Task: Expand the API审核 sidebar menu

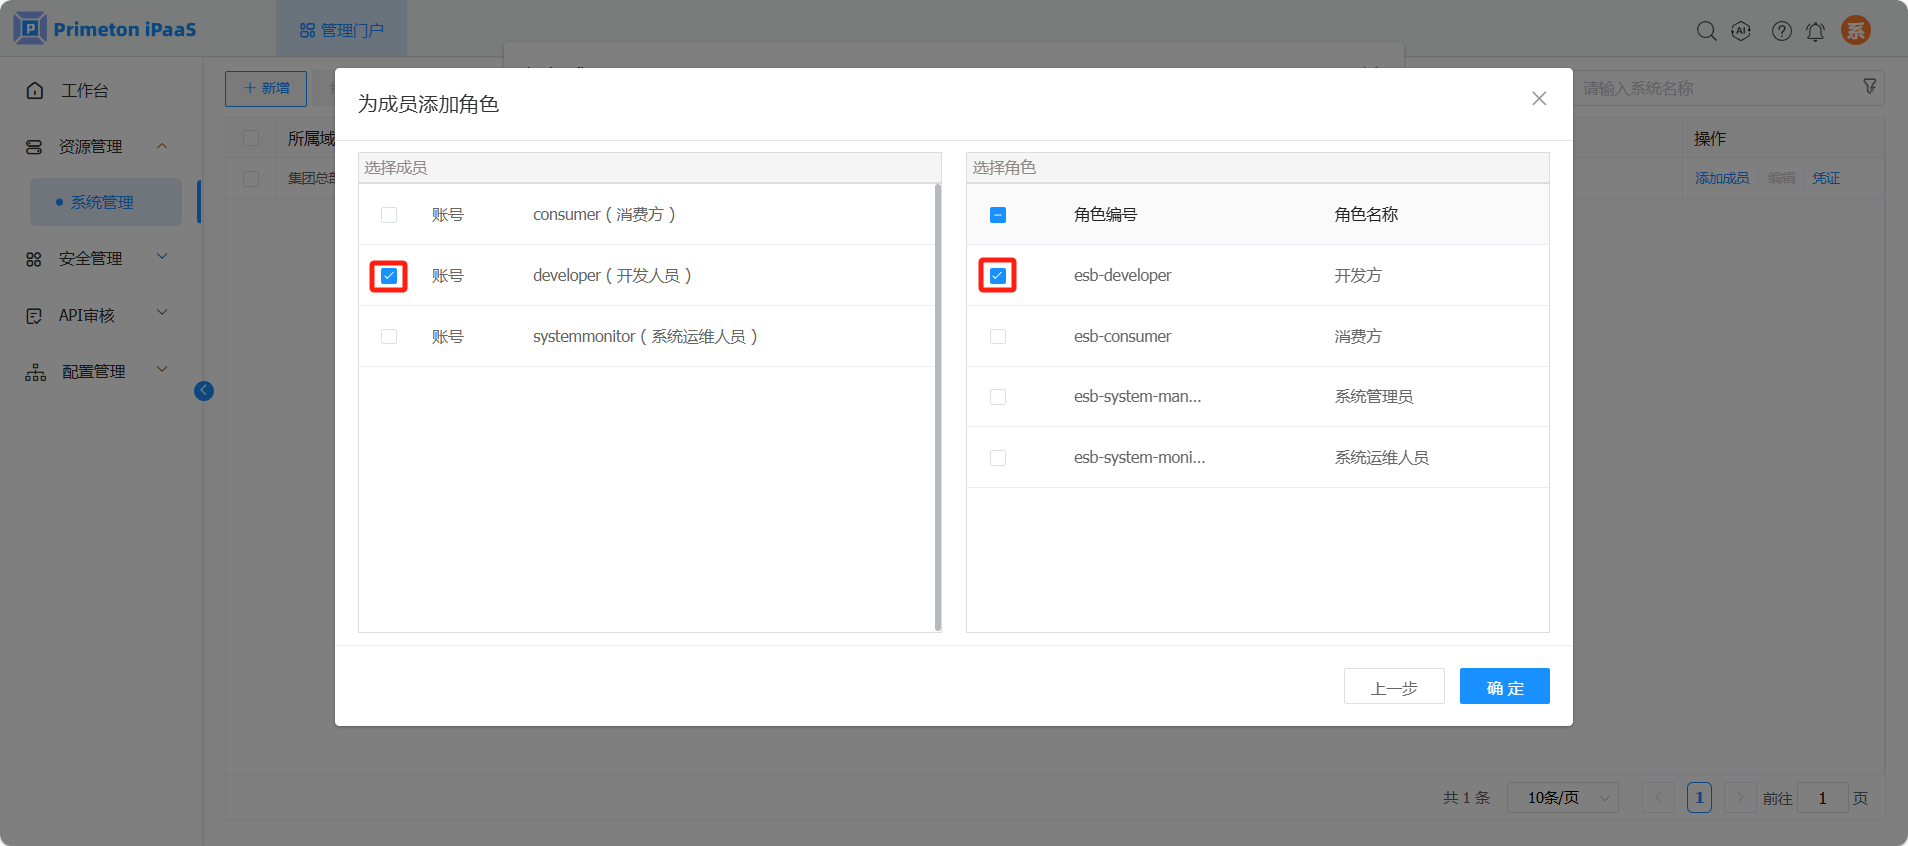Action: tap(96, 315)
